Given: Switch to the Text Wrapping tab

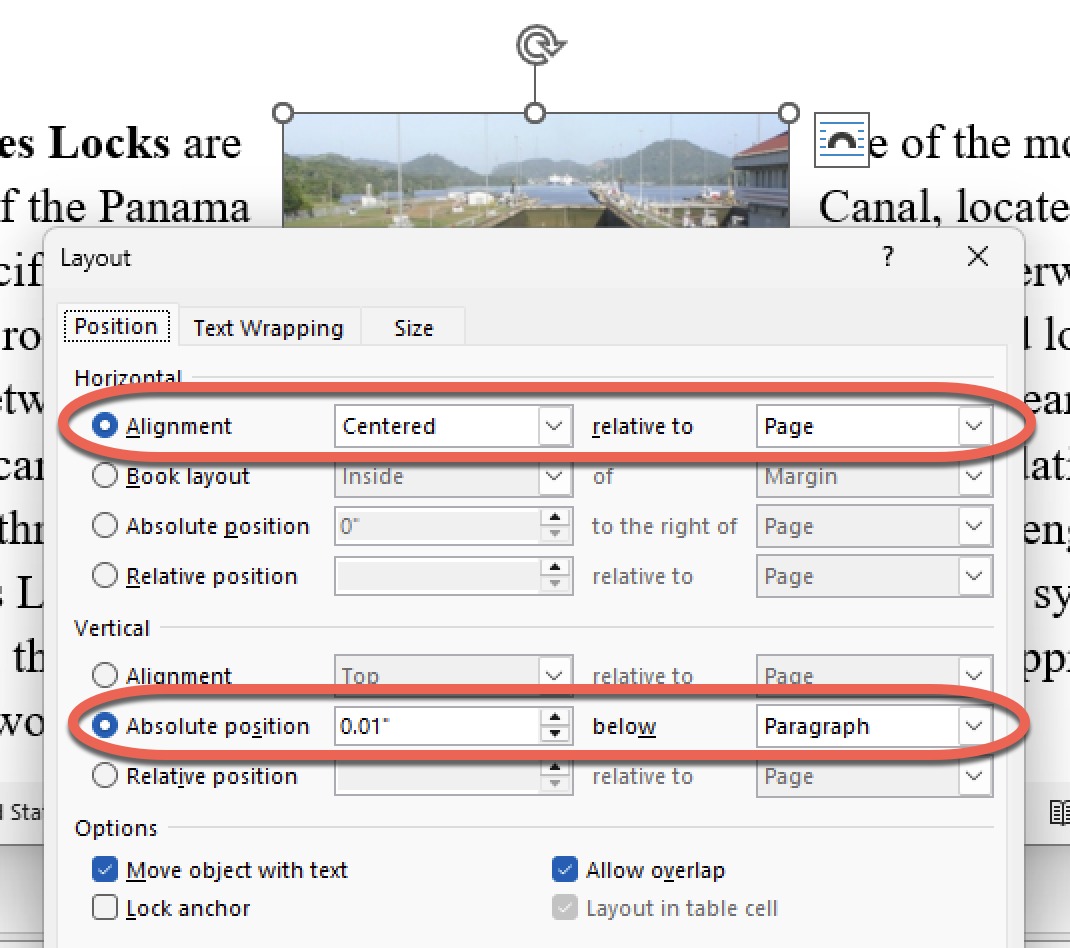Looking at the screenshot, I should point(268,328).
